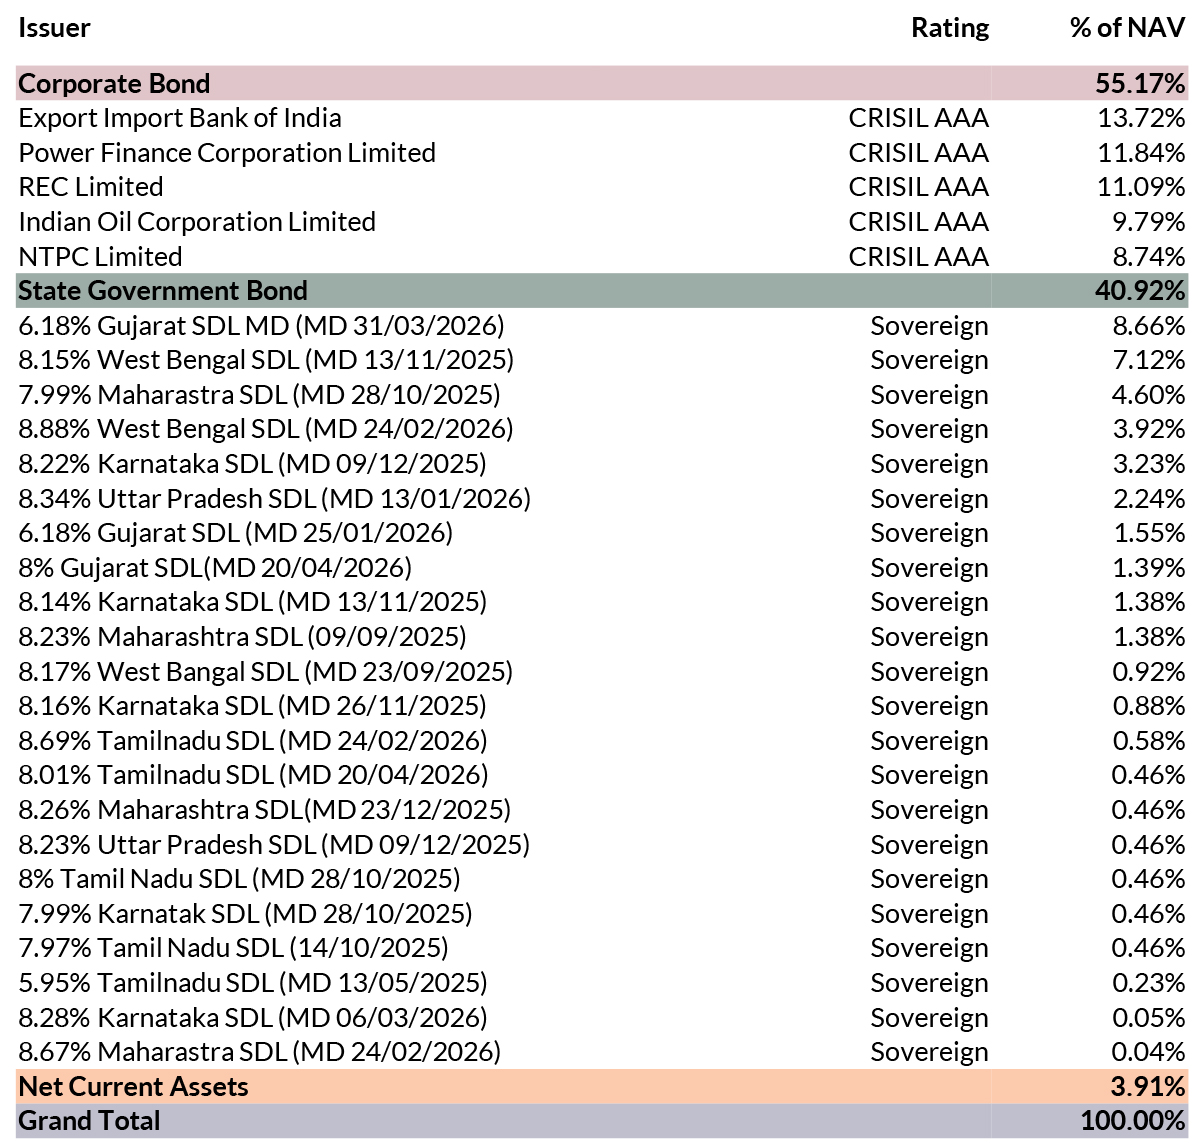Click Sovereign rating for 8.67% Maharastra SDL
Screen dimensions: 1204x1146
(x=929, y=1052)
